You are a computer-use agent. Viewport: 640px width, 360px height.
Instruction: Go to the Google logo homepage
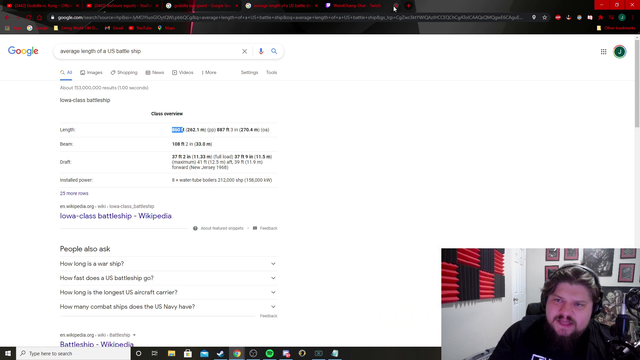23,51
